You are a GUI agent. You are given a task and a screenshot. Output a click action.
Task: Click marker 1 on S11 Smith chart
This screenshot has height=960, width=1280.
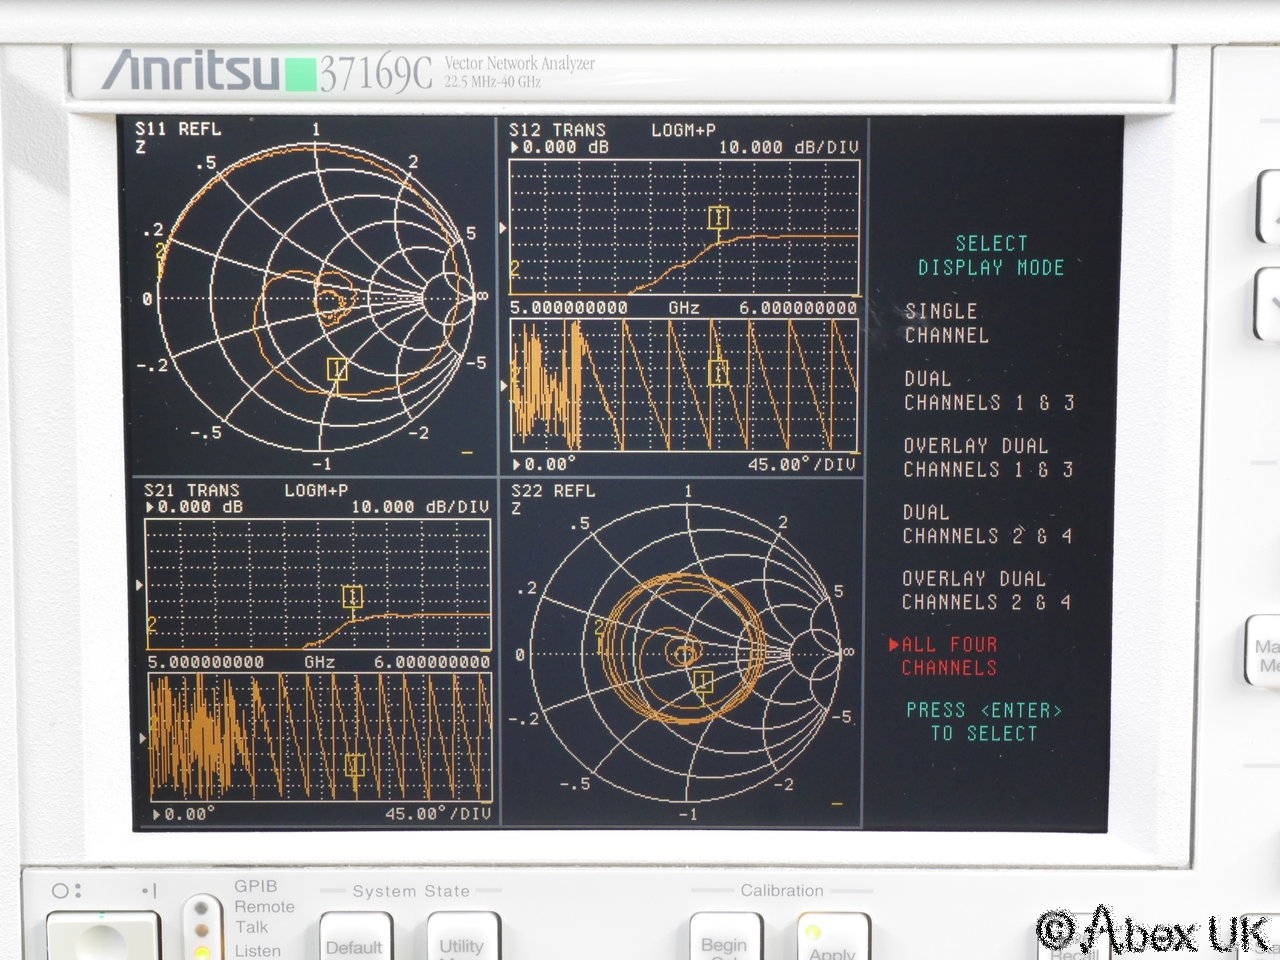[337, 370]
